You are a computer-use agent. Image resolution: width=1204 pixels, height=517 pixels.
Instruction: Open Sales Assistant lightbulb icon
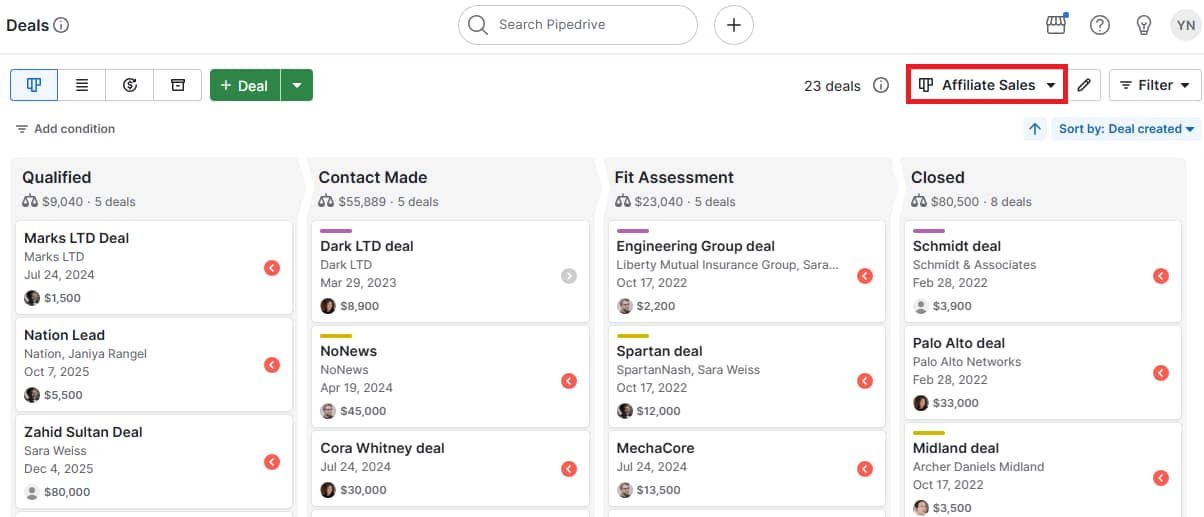click(x=1144, y=25)
